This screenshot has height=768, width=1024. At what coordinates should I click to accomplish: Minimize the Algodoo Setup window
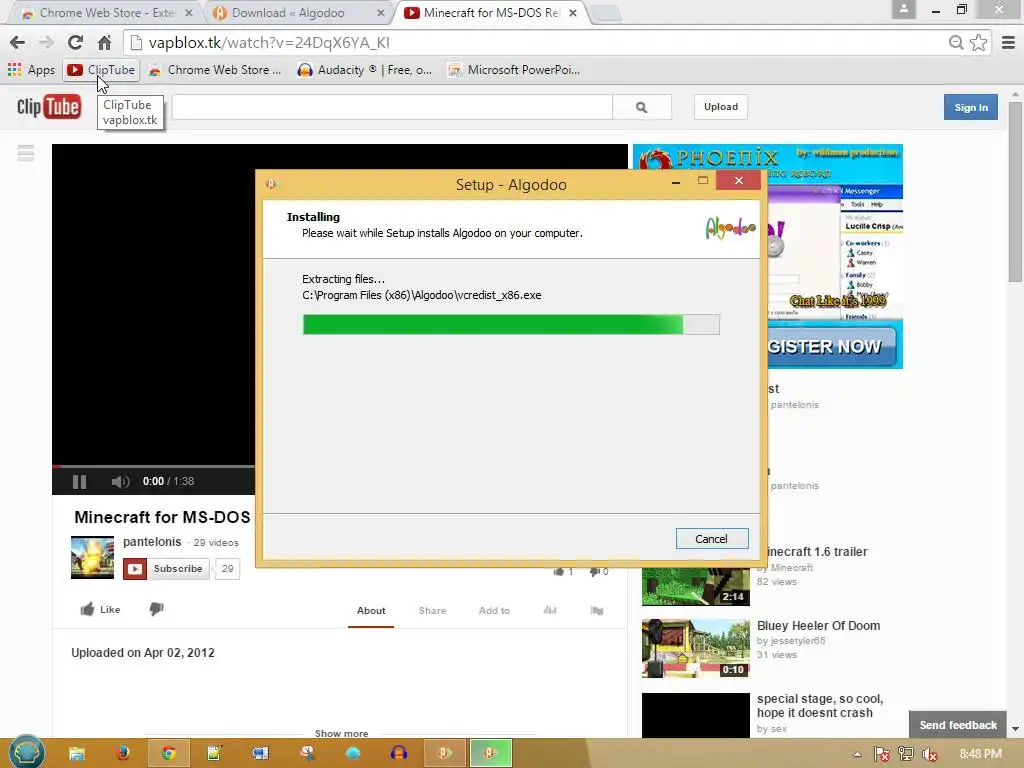[x=676, y=182]
